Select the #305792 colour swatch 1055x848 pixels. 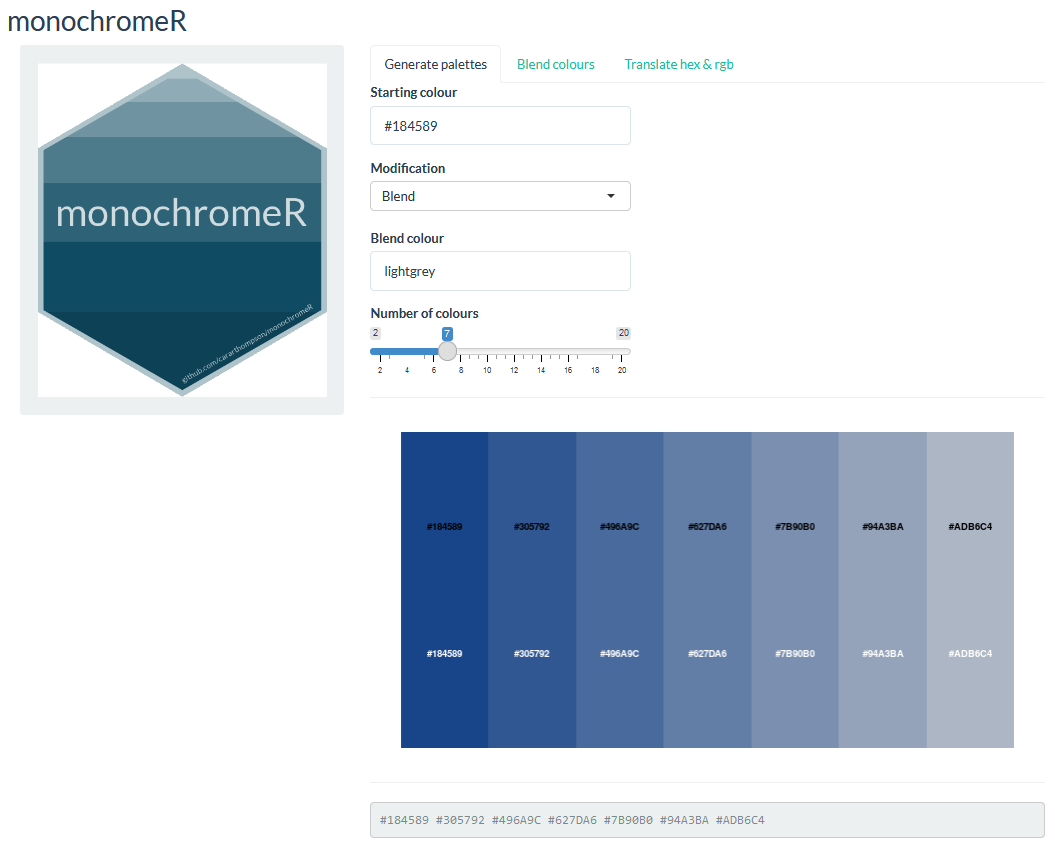532,590
